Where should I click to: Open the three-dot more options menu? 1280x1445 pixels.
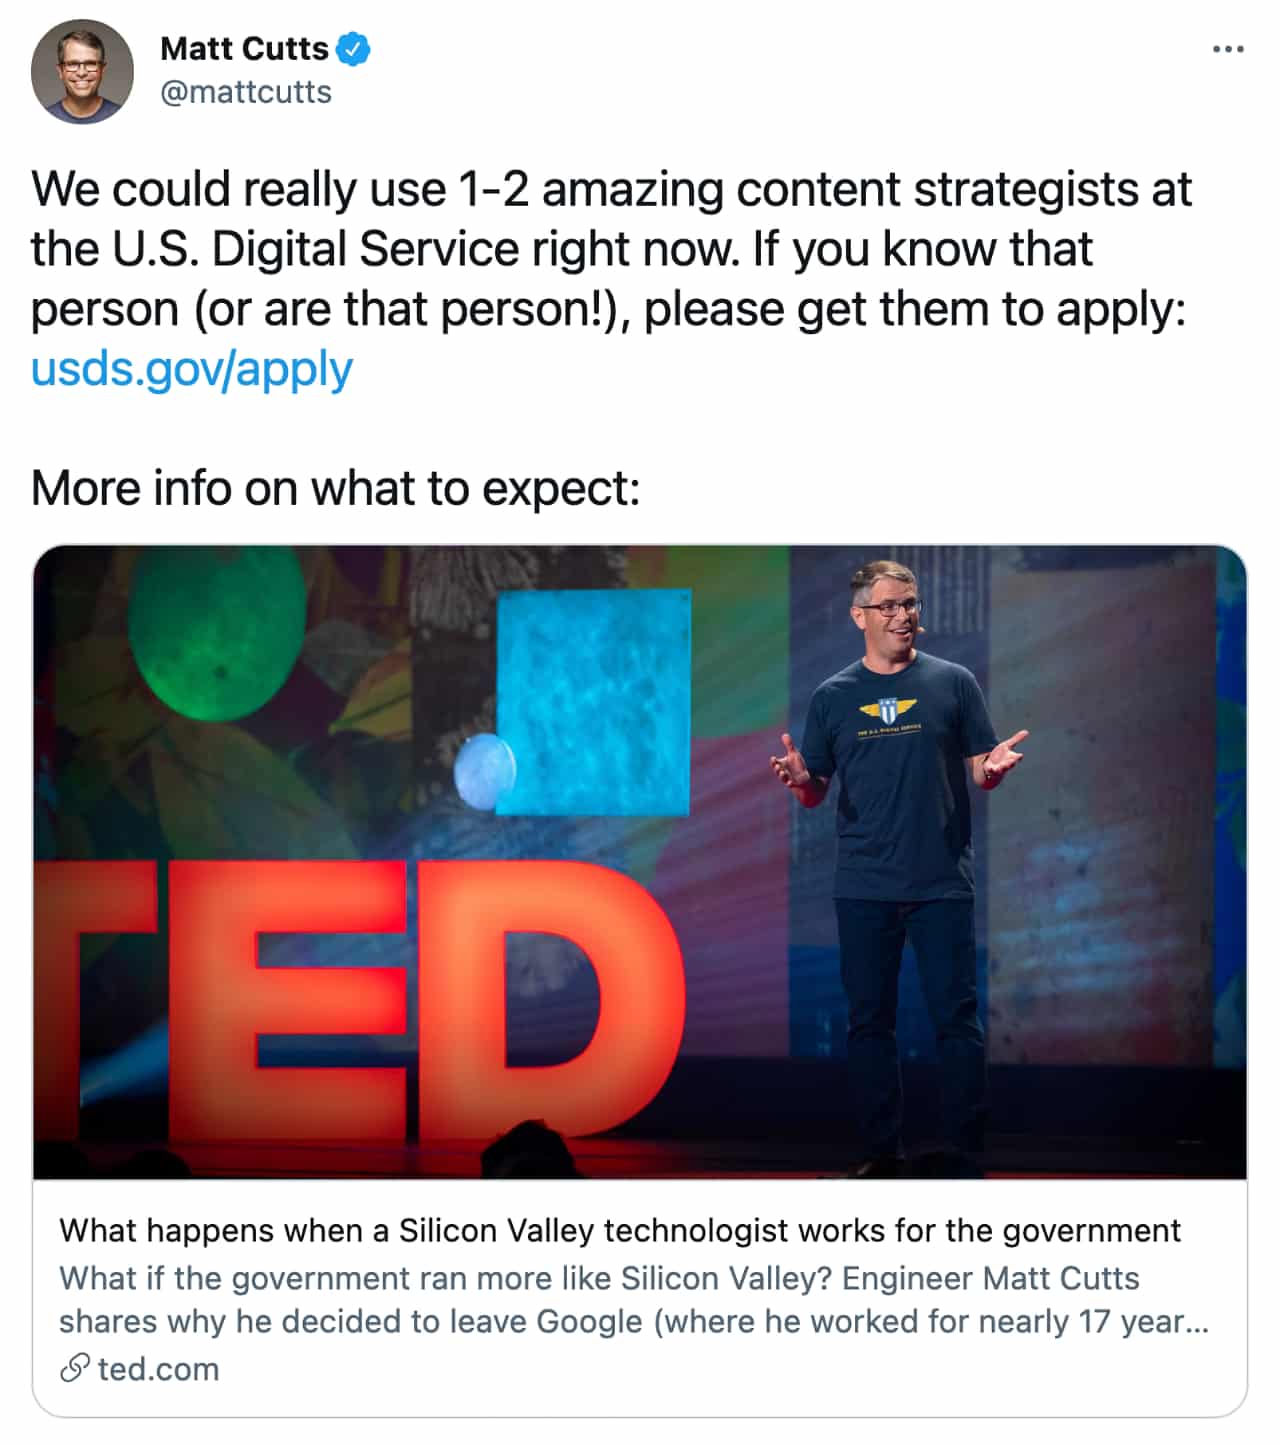(x=1227, y=49)
